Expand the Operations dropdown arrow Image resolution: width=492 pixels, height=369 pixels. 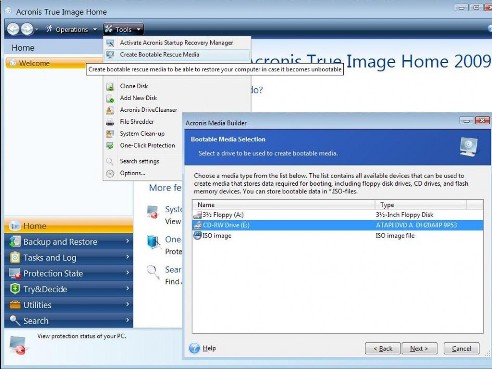(95, 30)
